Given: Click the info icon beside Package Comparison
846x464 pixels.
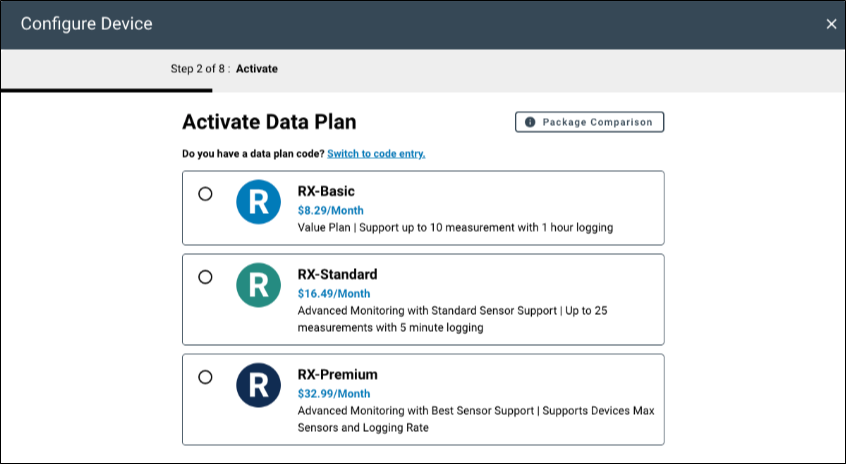Looking at the screenshot, I should point(530,122).
